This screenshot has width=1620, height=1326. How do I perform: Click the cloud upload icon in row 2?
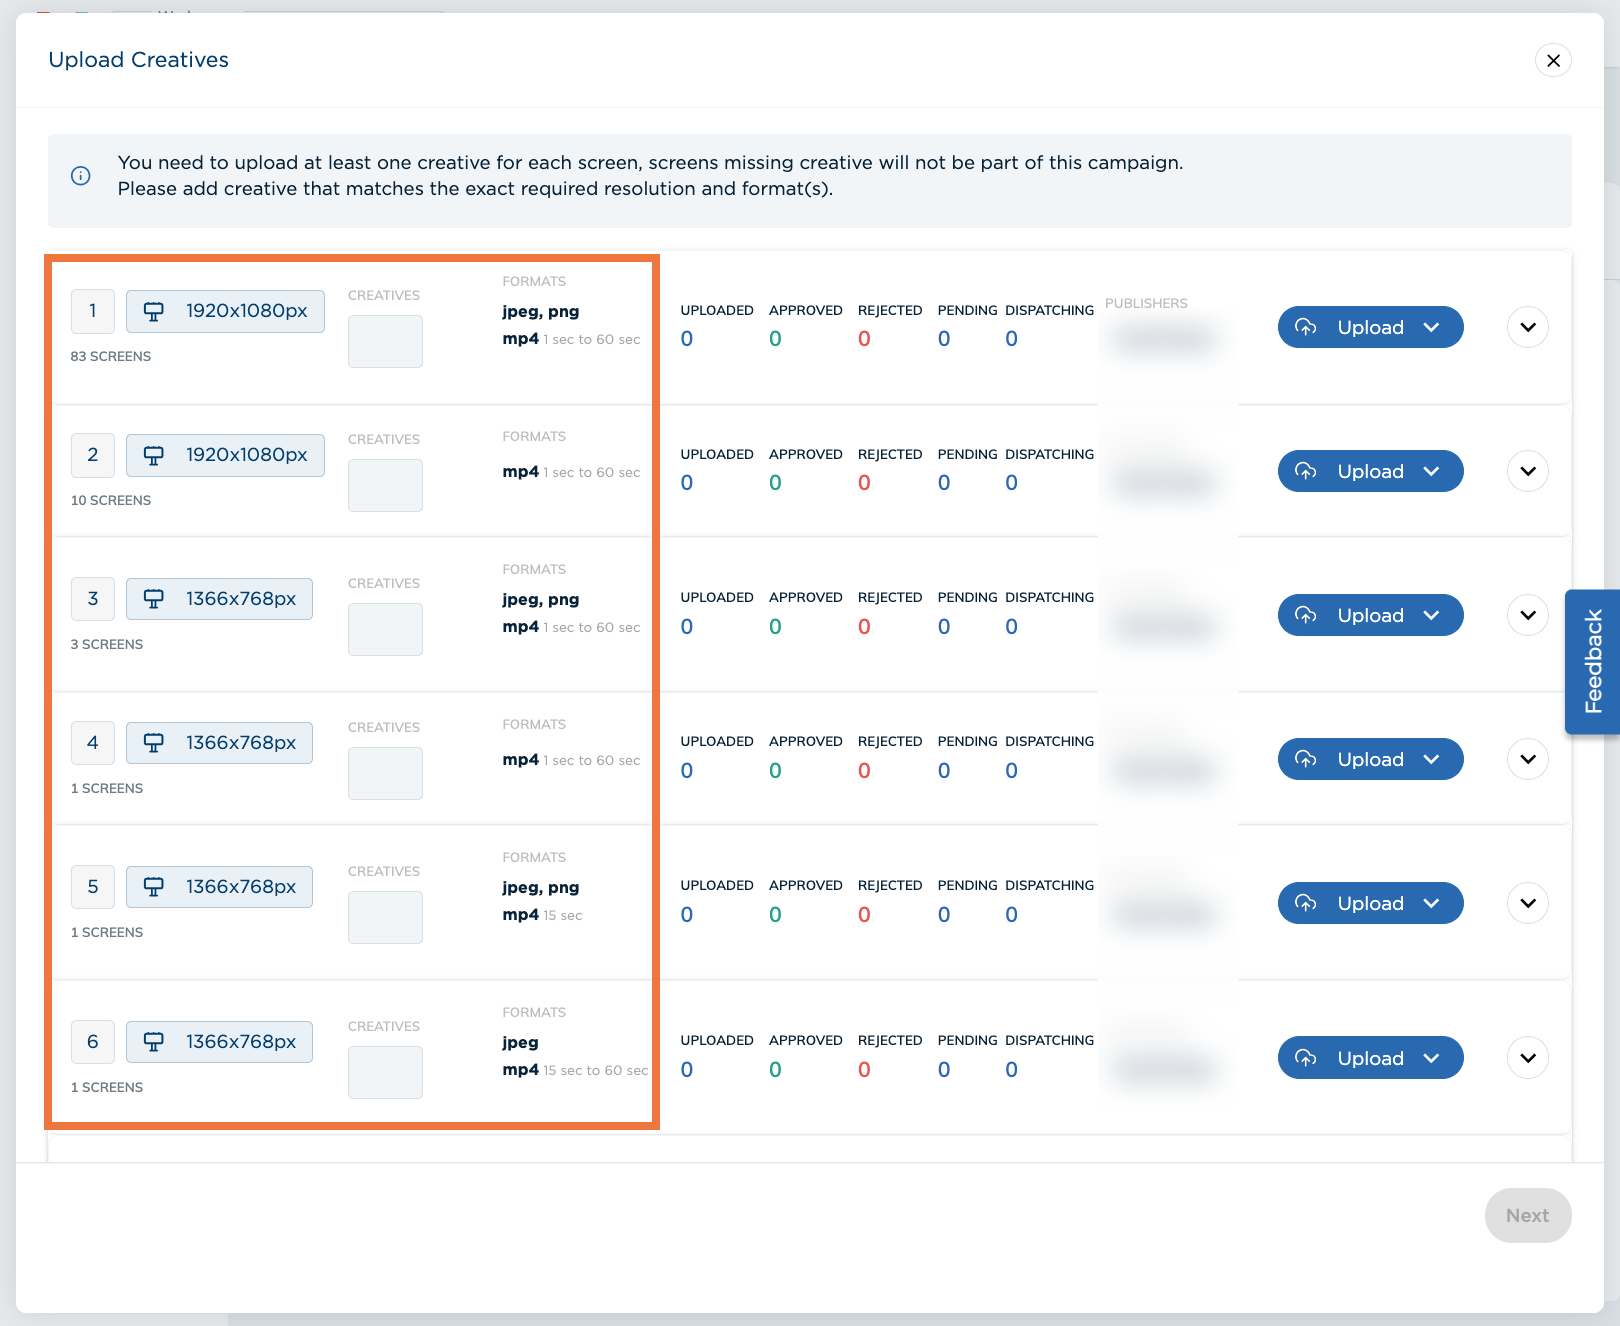[x=1306, y=471]
